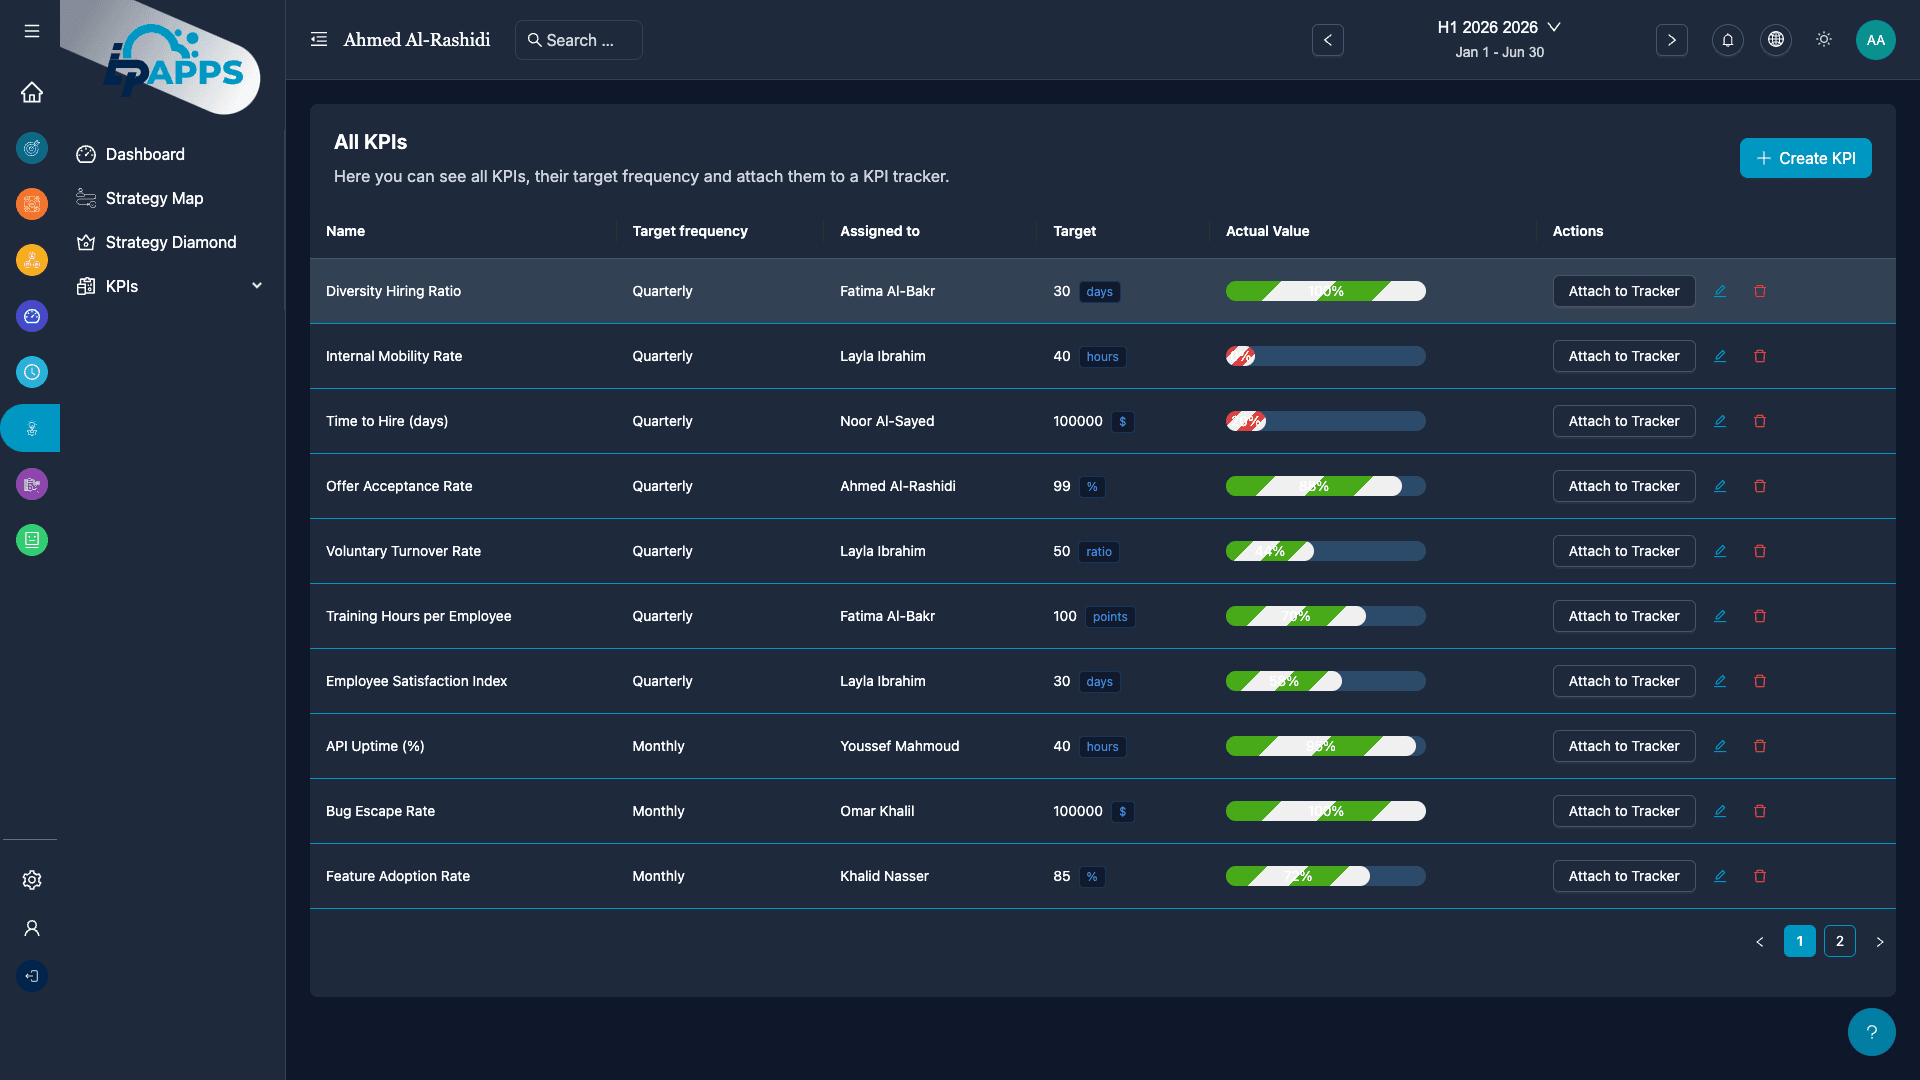Click the logout icon at bottom left
Image resolution: width=1920 pixels, height=1080 pixels.
click(x=32, y=976)
